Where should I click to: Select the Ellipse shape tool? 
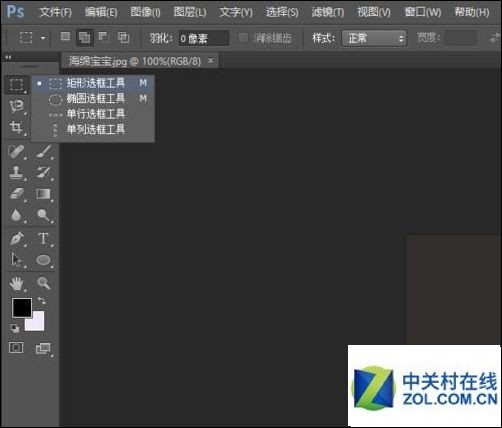[x=44, y=260]
